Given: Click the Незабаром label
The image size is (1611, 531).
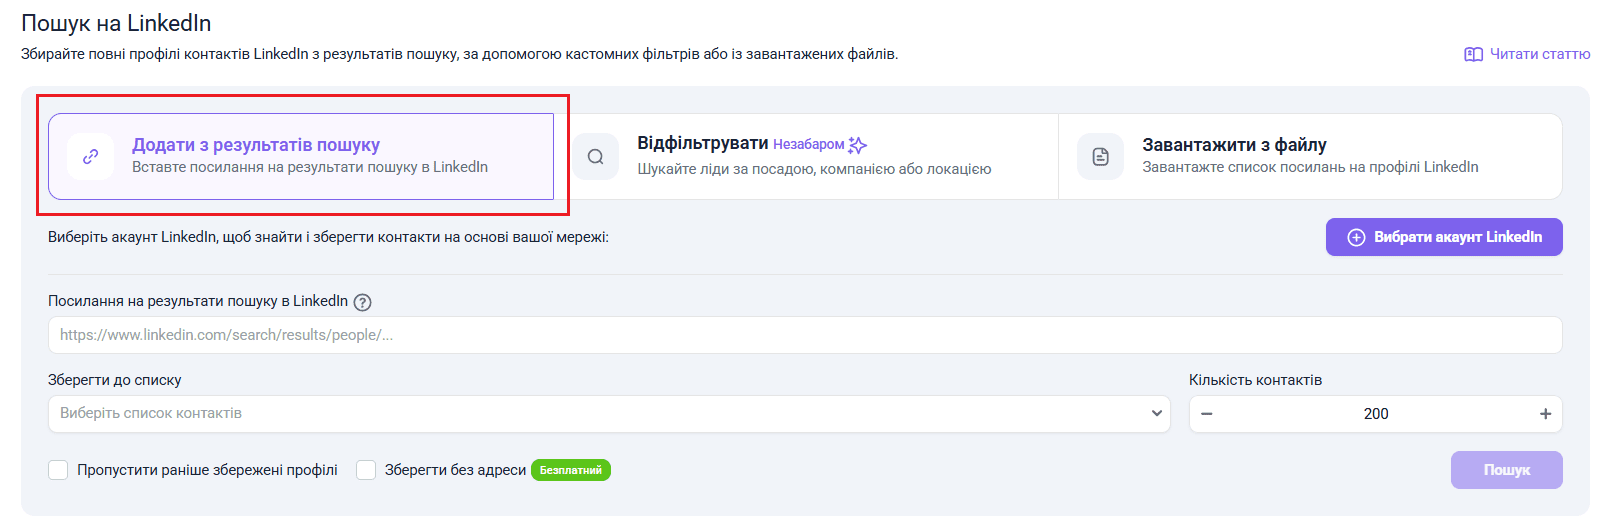Looking at the screenshot, I should click(808, 144).
